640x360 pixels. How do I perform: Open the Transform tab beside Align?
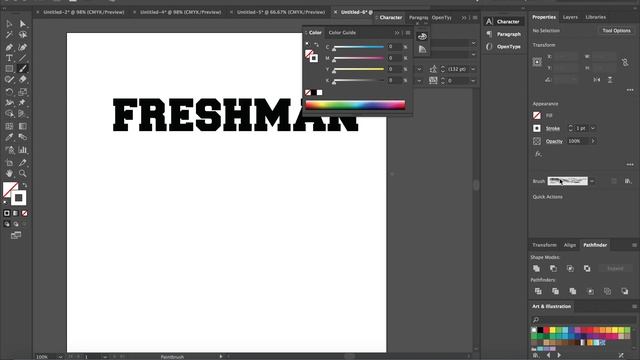click(x=544, y=245)
